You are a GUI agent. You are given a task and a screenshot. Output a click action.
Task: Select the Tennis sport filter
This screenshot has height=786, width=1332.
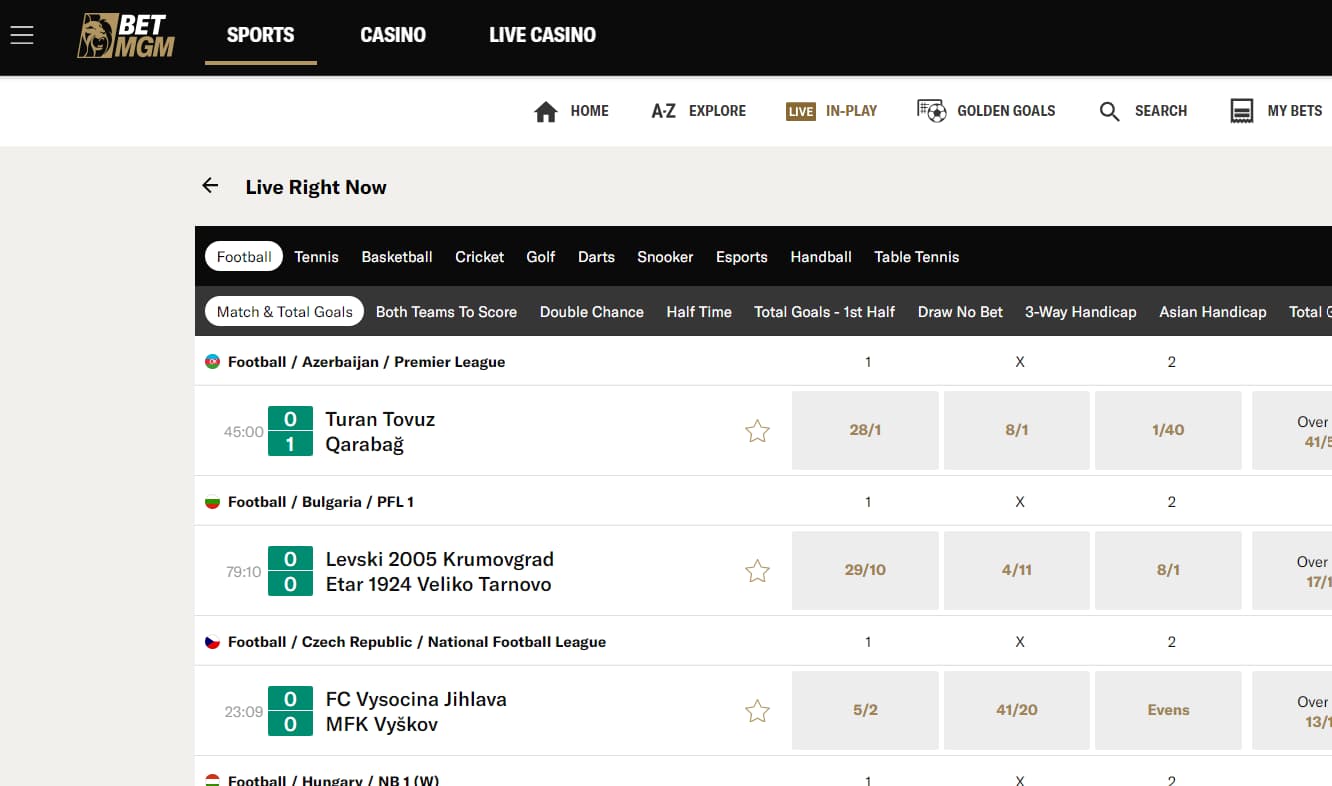(316, 257)
